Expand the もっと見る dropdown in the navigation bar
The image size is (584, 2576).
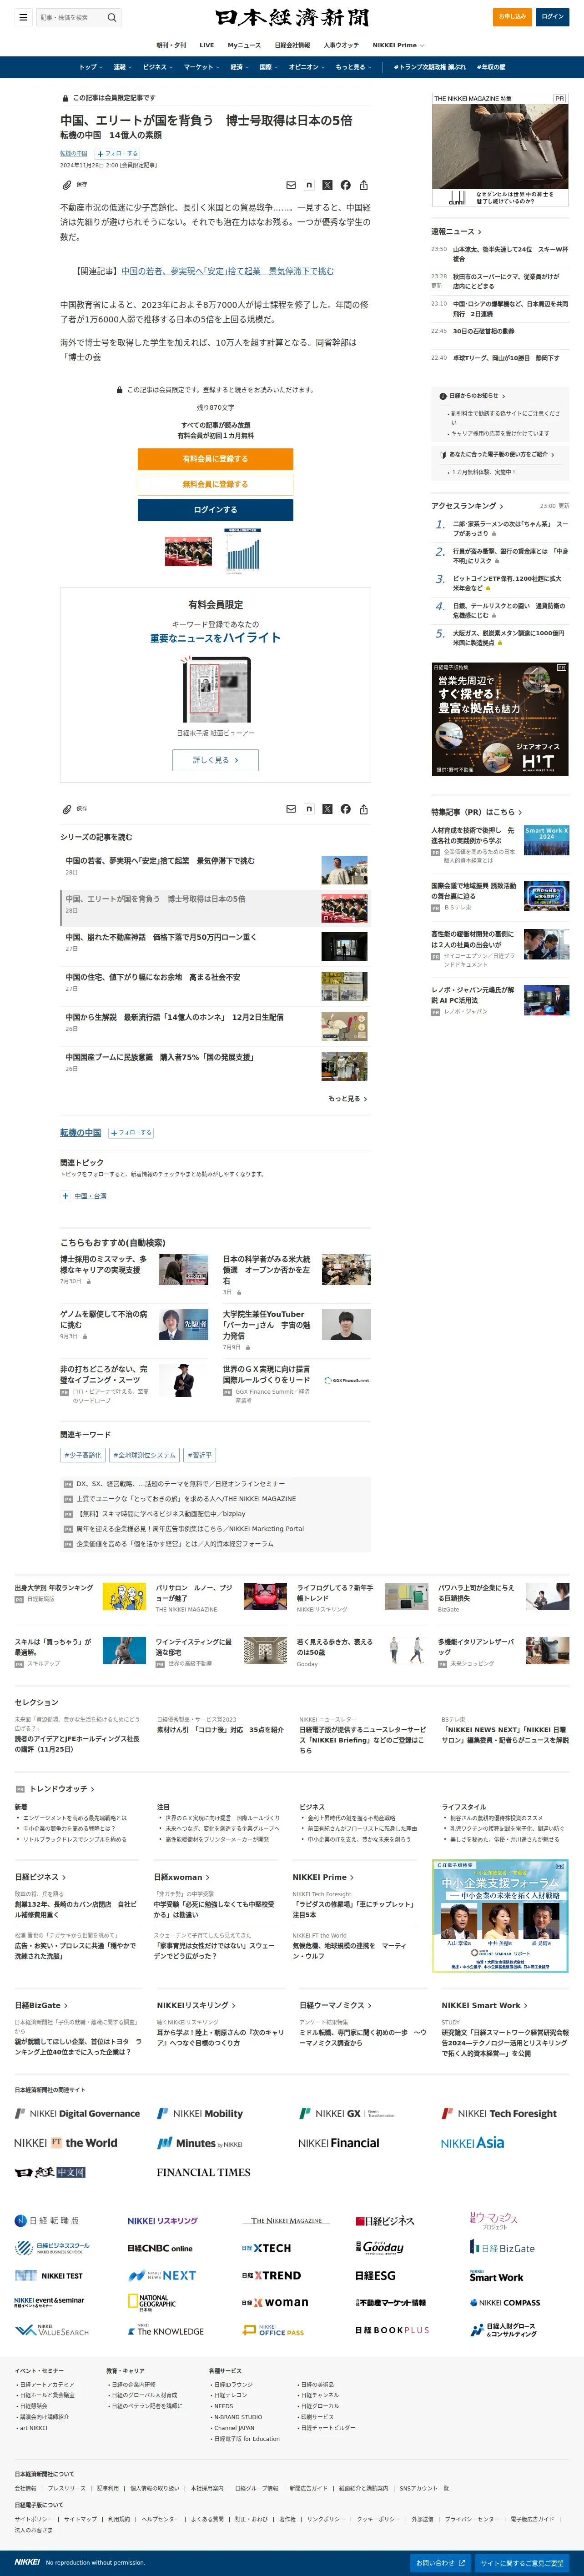point(353,67)
